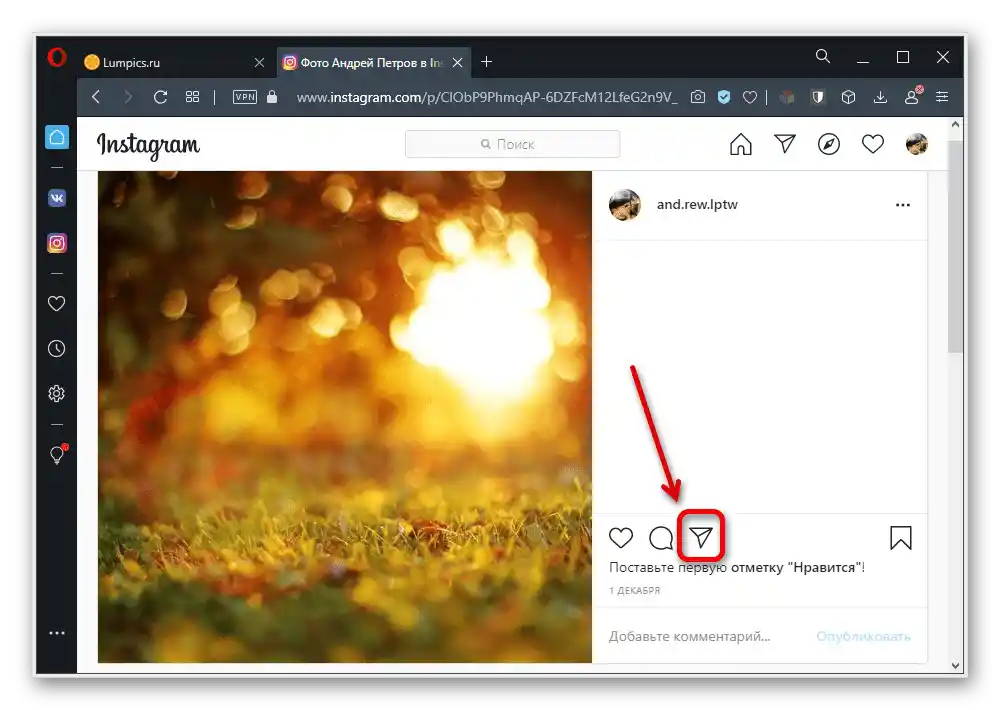Open Explore compass icon
Image resolution: width=1000 pixels, height=710 pixels.
click(x=828, y=144)
